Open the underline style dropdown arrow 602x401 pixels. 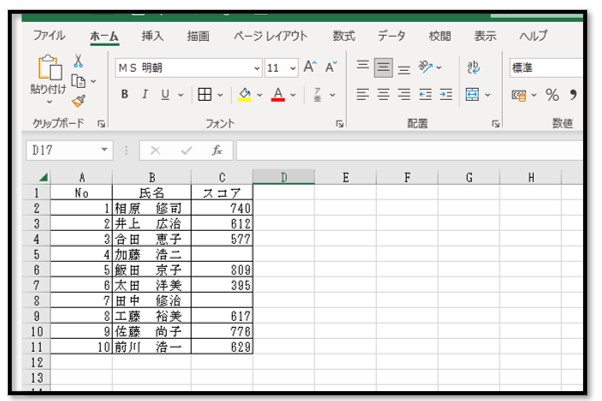(180, 95)
